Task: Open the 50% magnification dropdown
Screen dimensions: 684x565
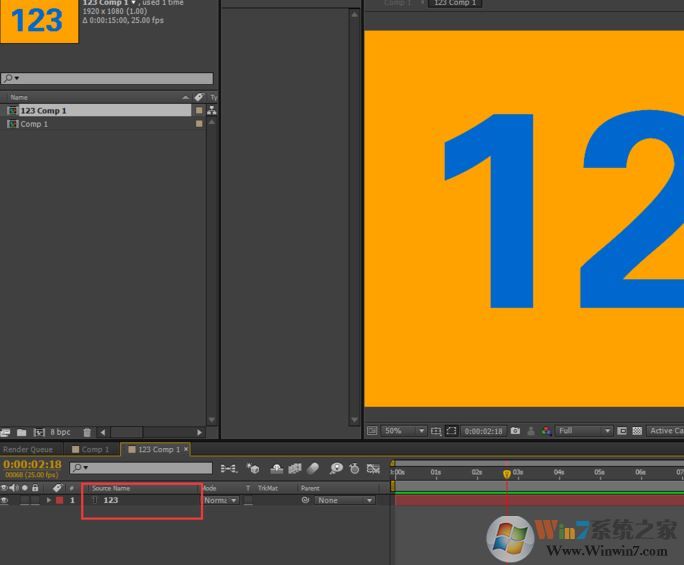Action: pyautogui.click(x=404, y=431)
